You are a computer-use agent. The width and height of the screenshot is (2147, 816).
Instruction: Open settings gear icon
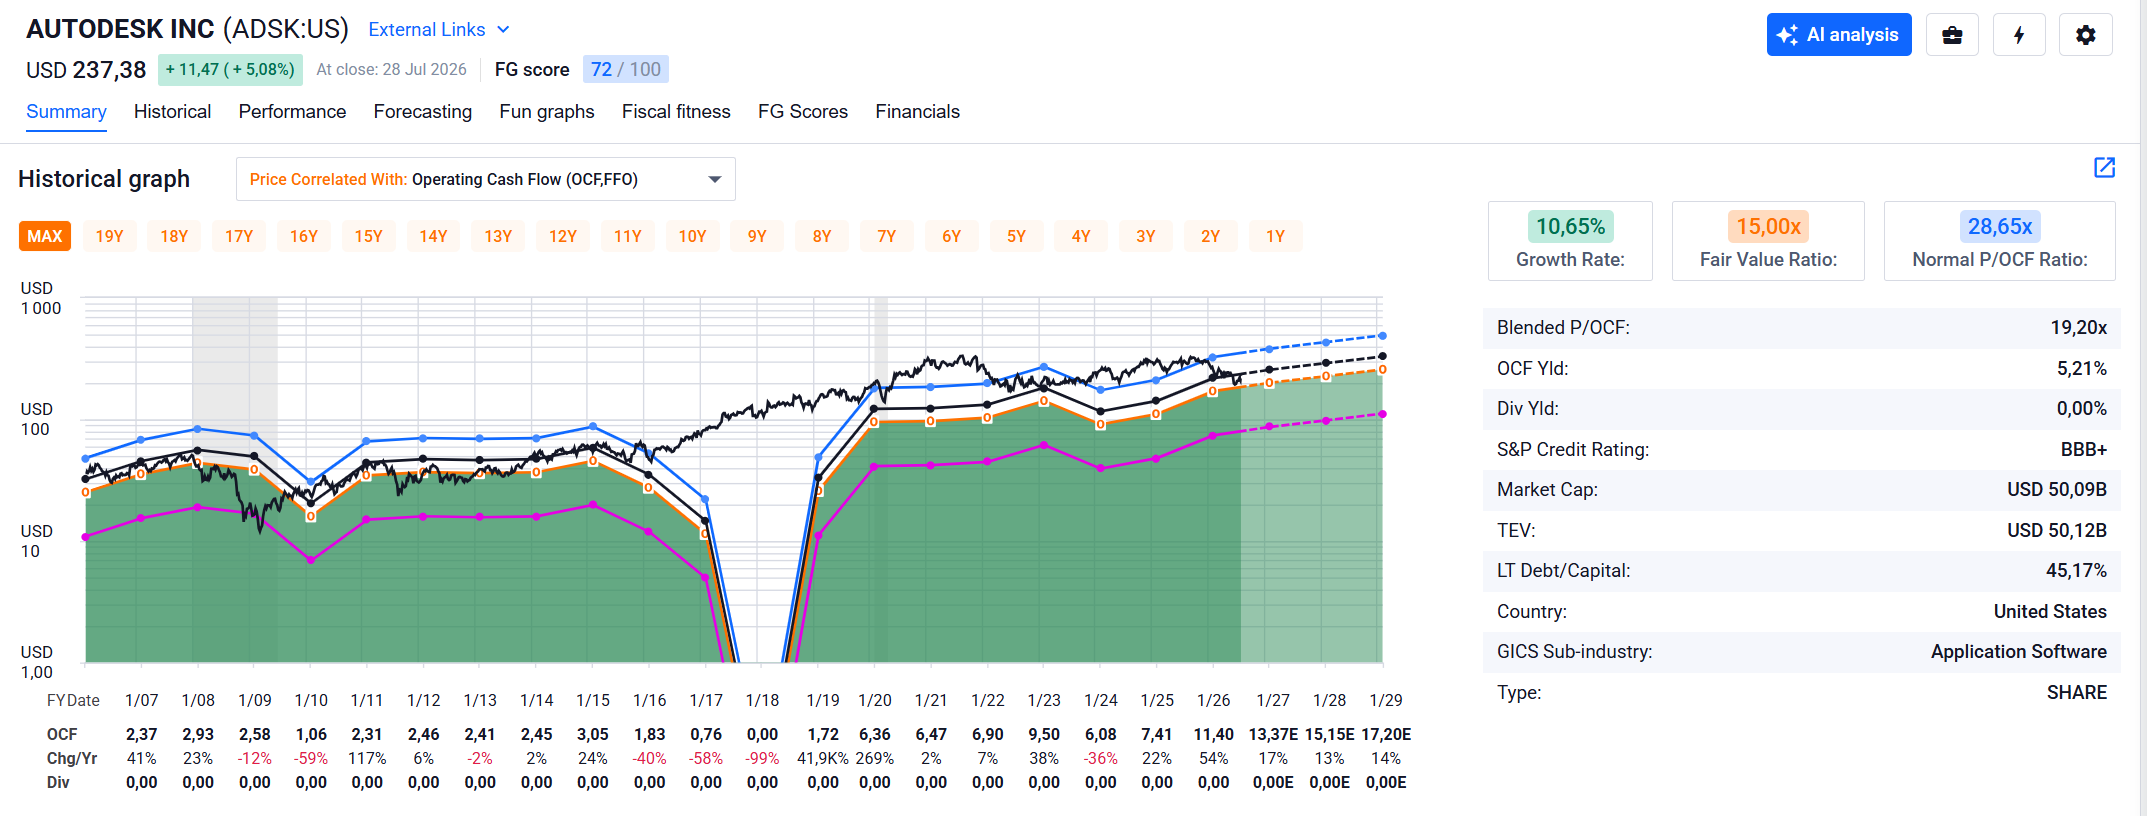[2086, 35]
